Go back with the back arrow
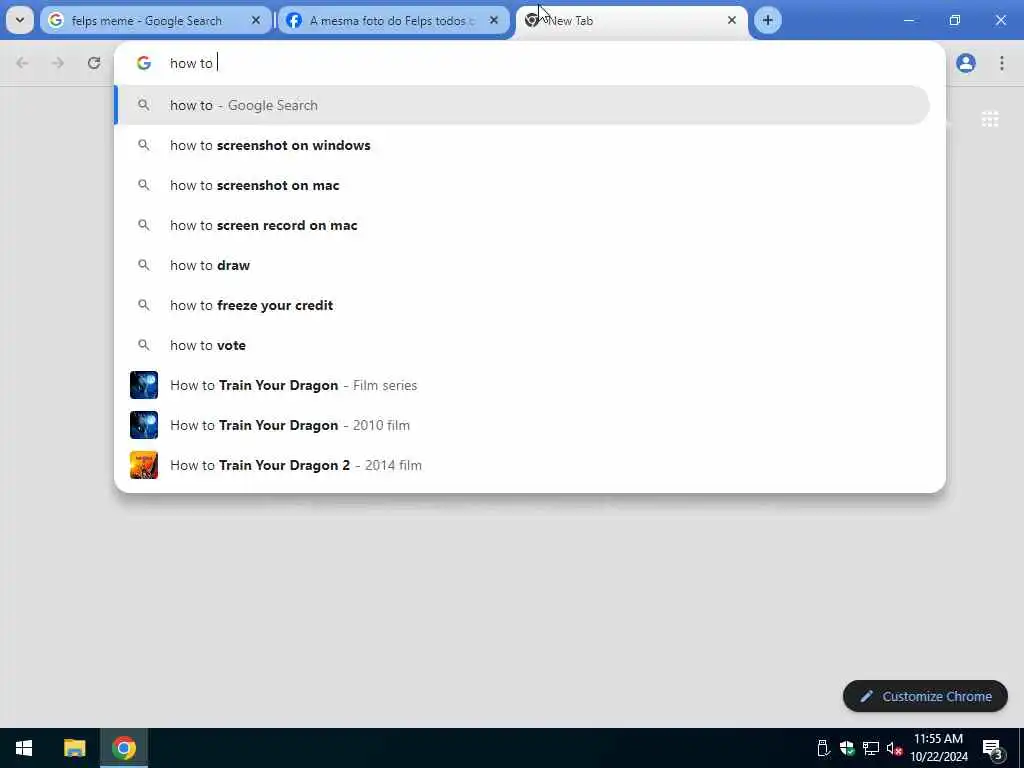Viewport: 1024px width, 768px height. 22,63
